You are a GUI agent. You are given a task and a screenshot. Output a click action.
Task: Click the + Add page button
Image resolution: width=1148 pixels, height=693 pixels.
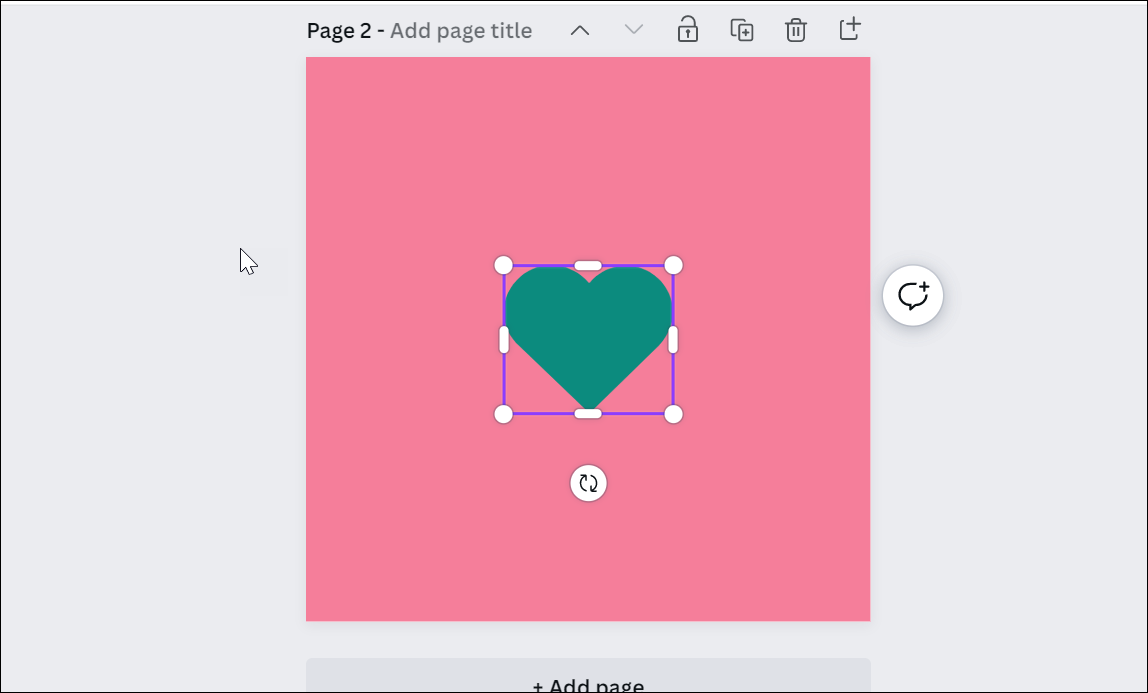tap(588, 675)
